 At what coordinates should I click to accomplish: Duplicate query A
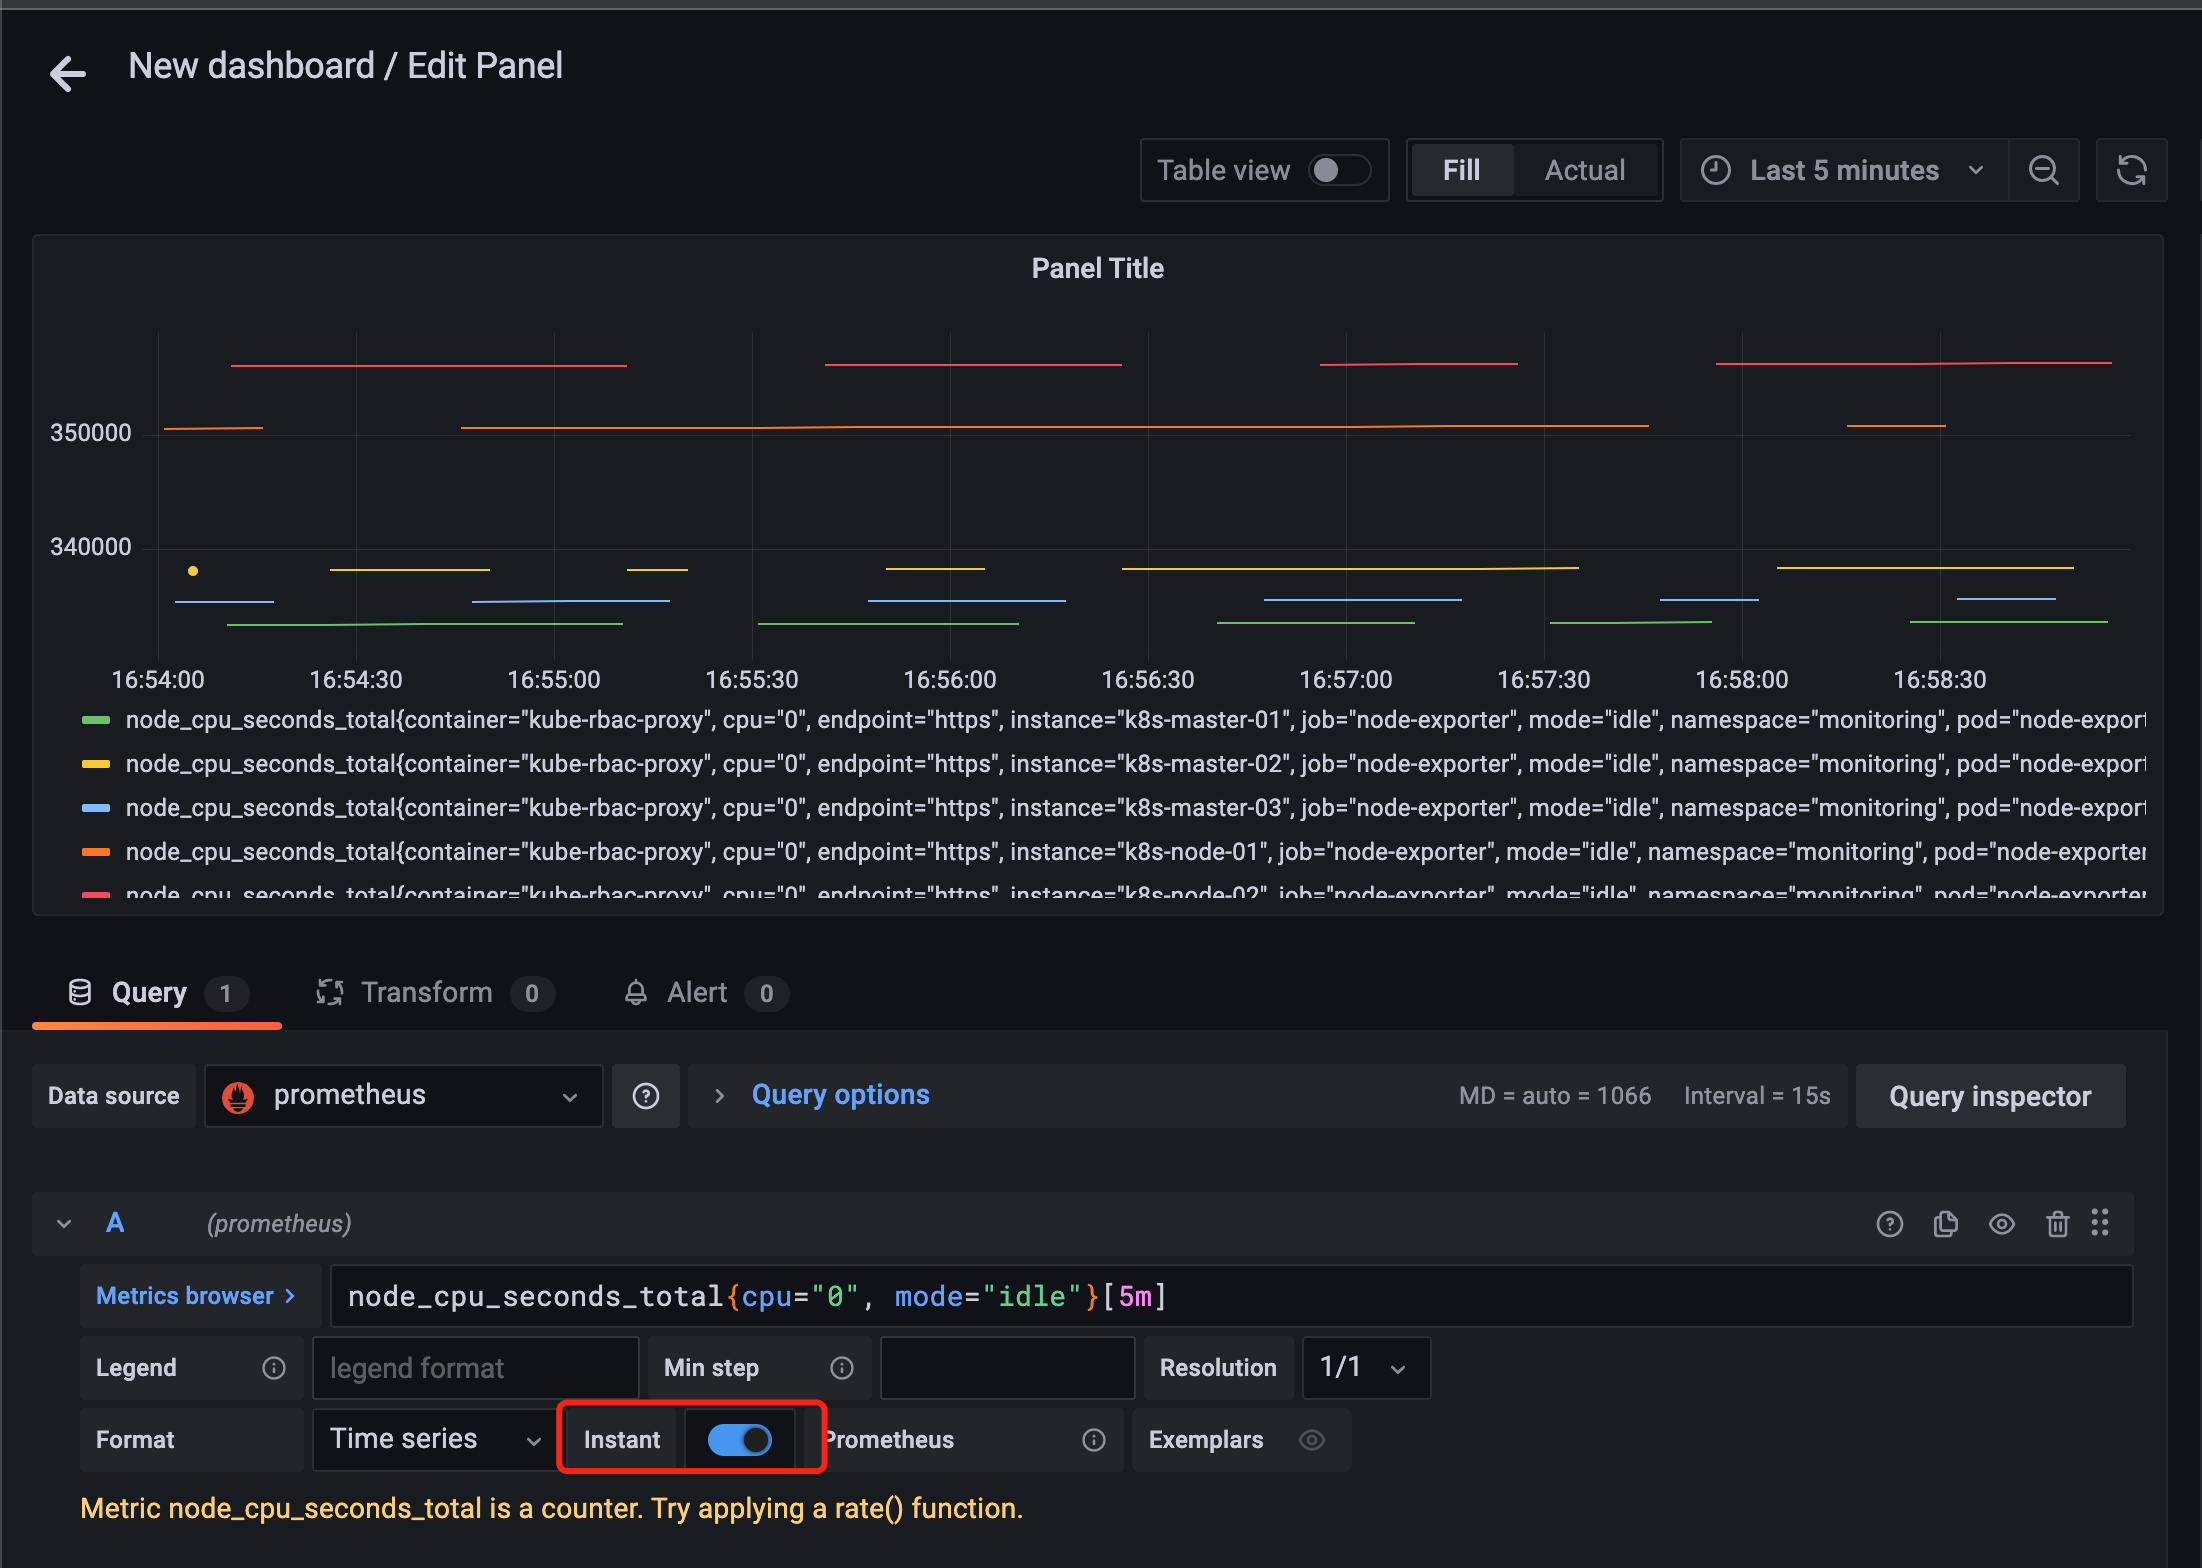[1946, 1224]
